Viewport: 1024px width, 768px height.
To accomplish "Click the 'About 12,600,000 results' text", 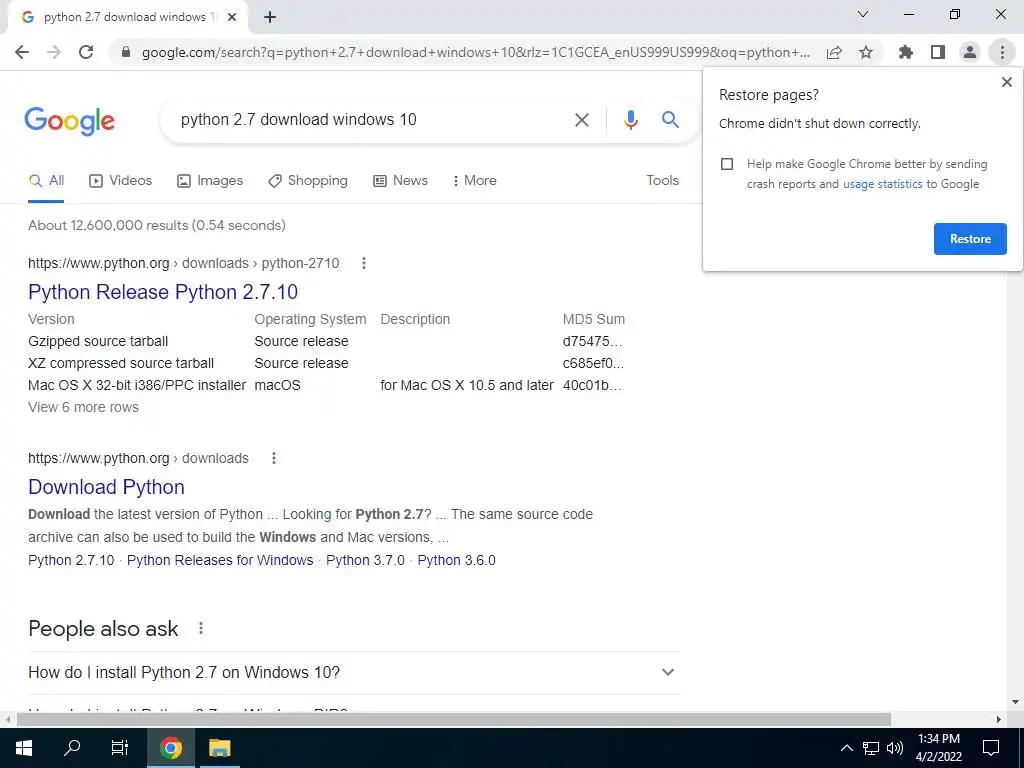I will pos(157,225).
